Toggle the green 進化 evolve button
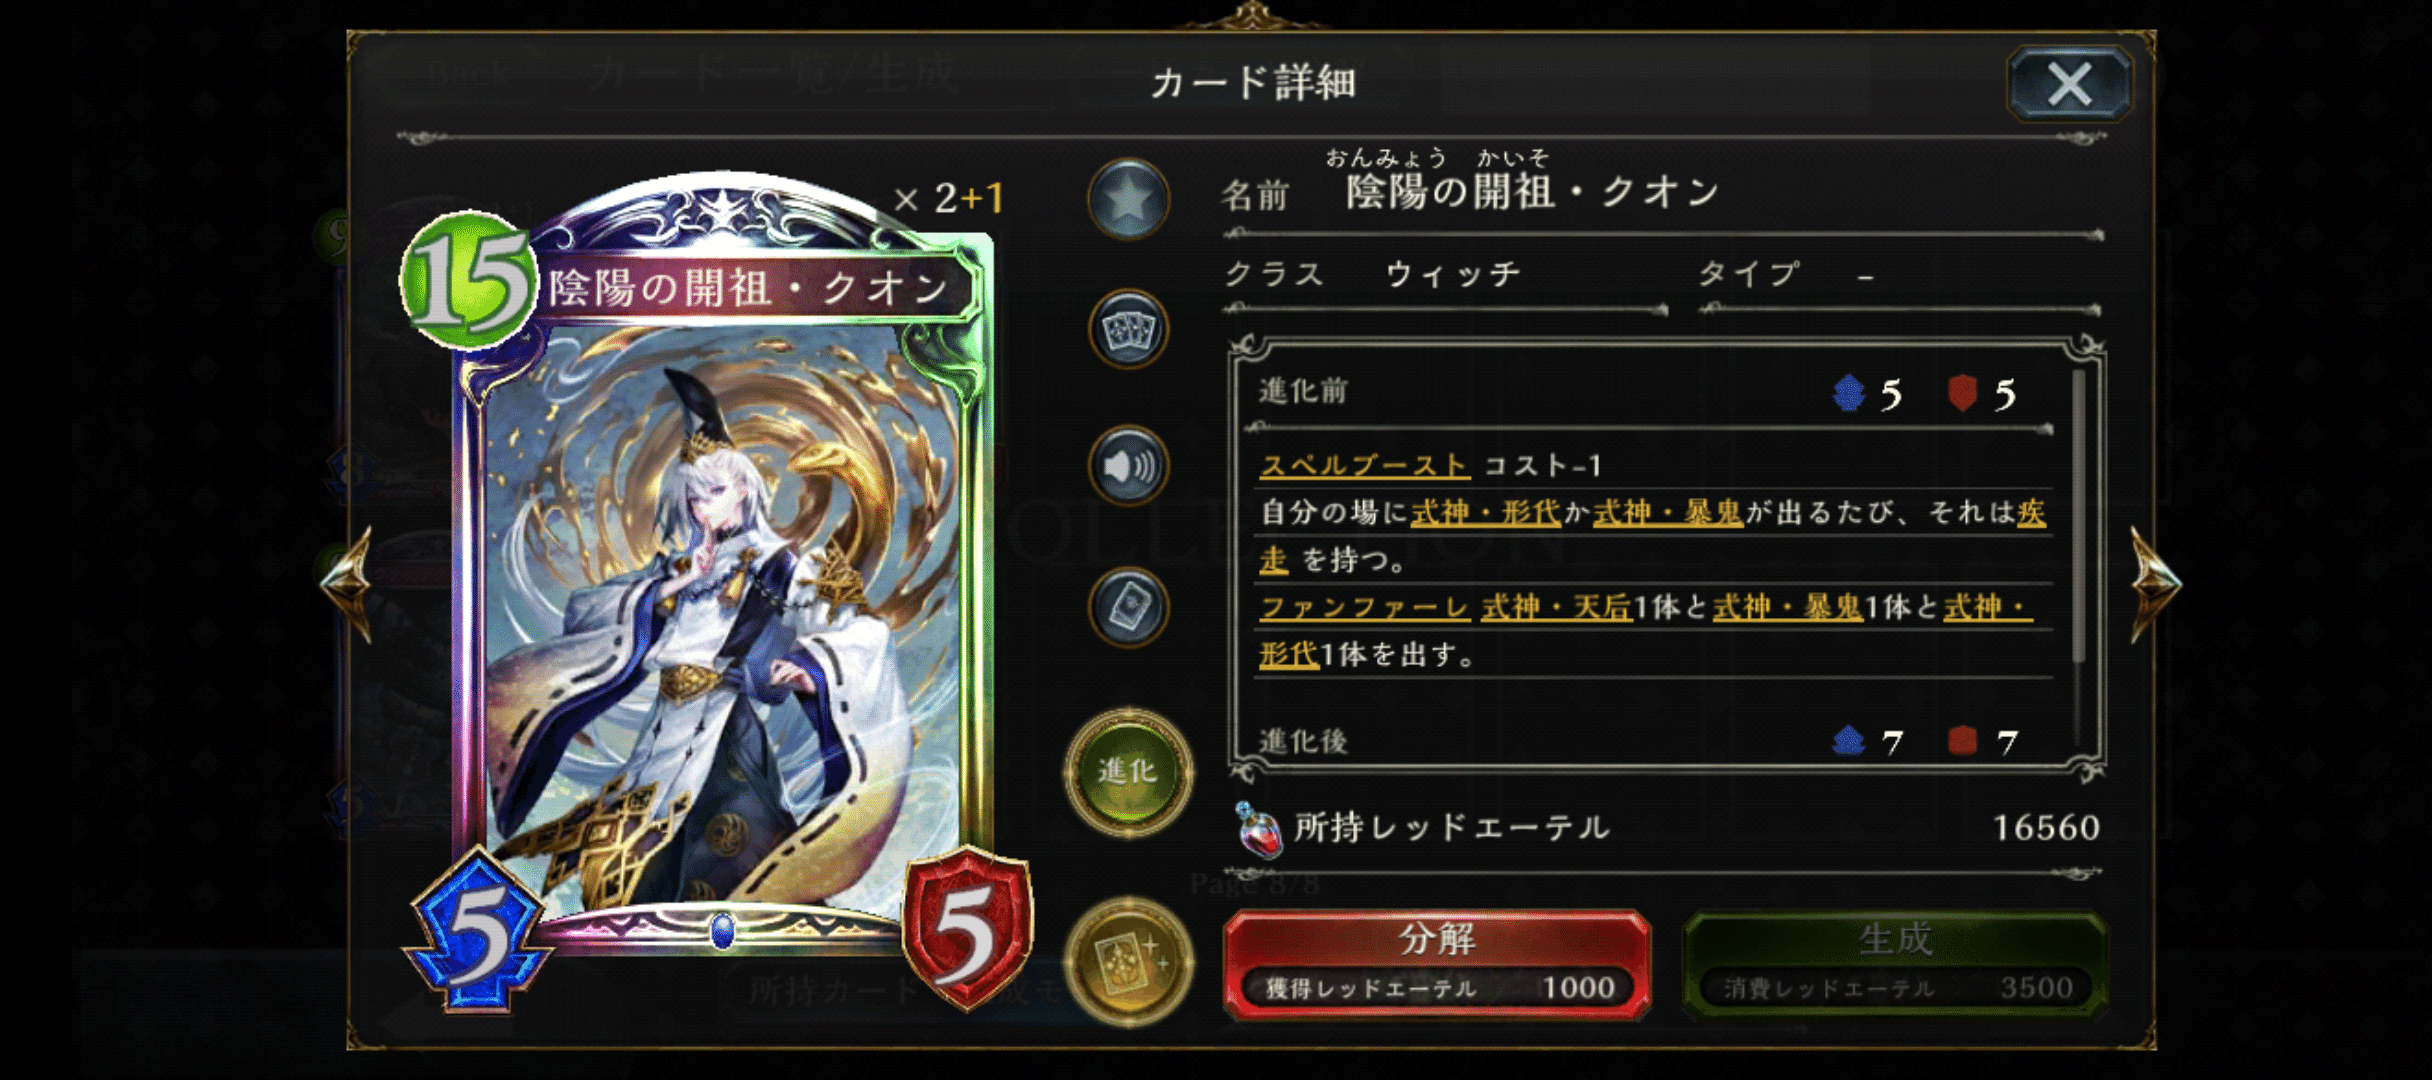Viewport: 2432px width, 1080px height. pyautogui.click(x=1128, y=771)
